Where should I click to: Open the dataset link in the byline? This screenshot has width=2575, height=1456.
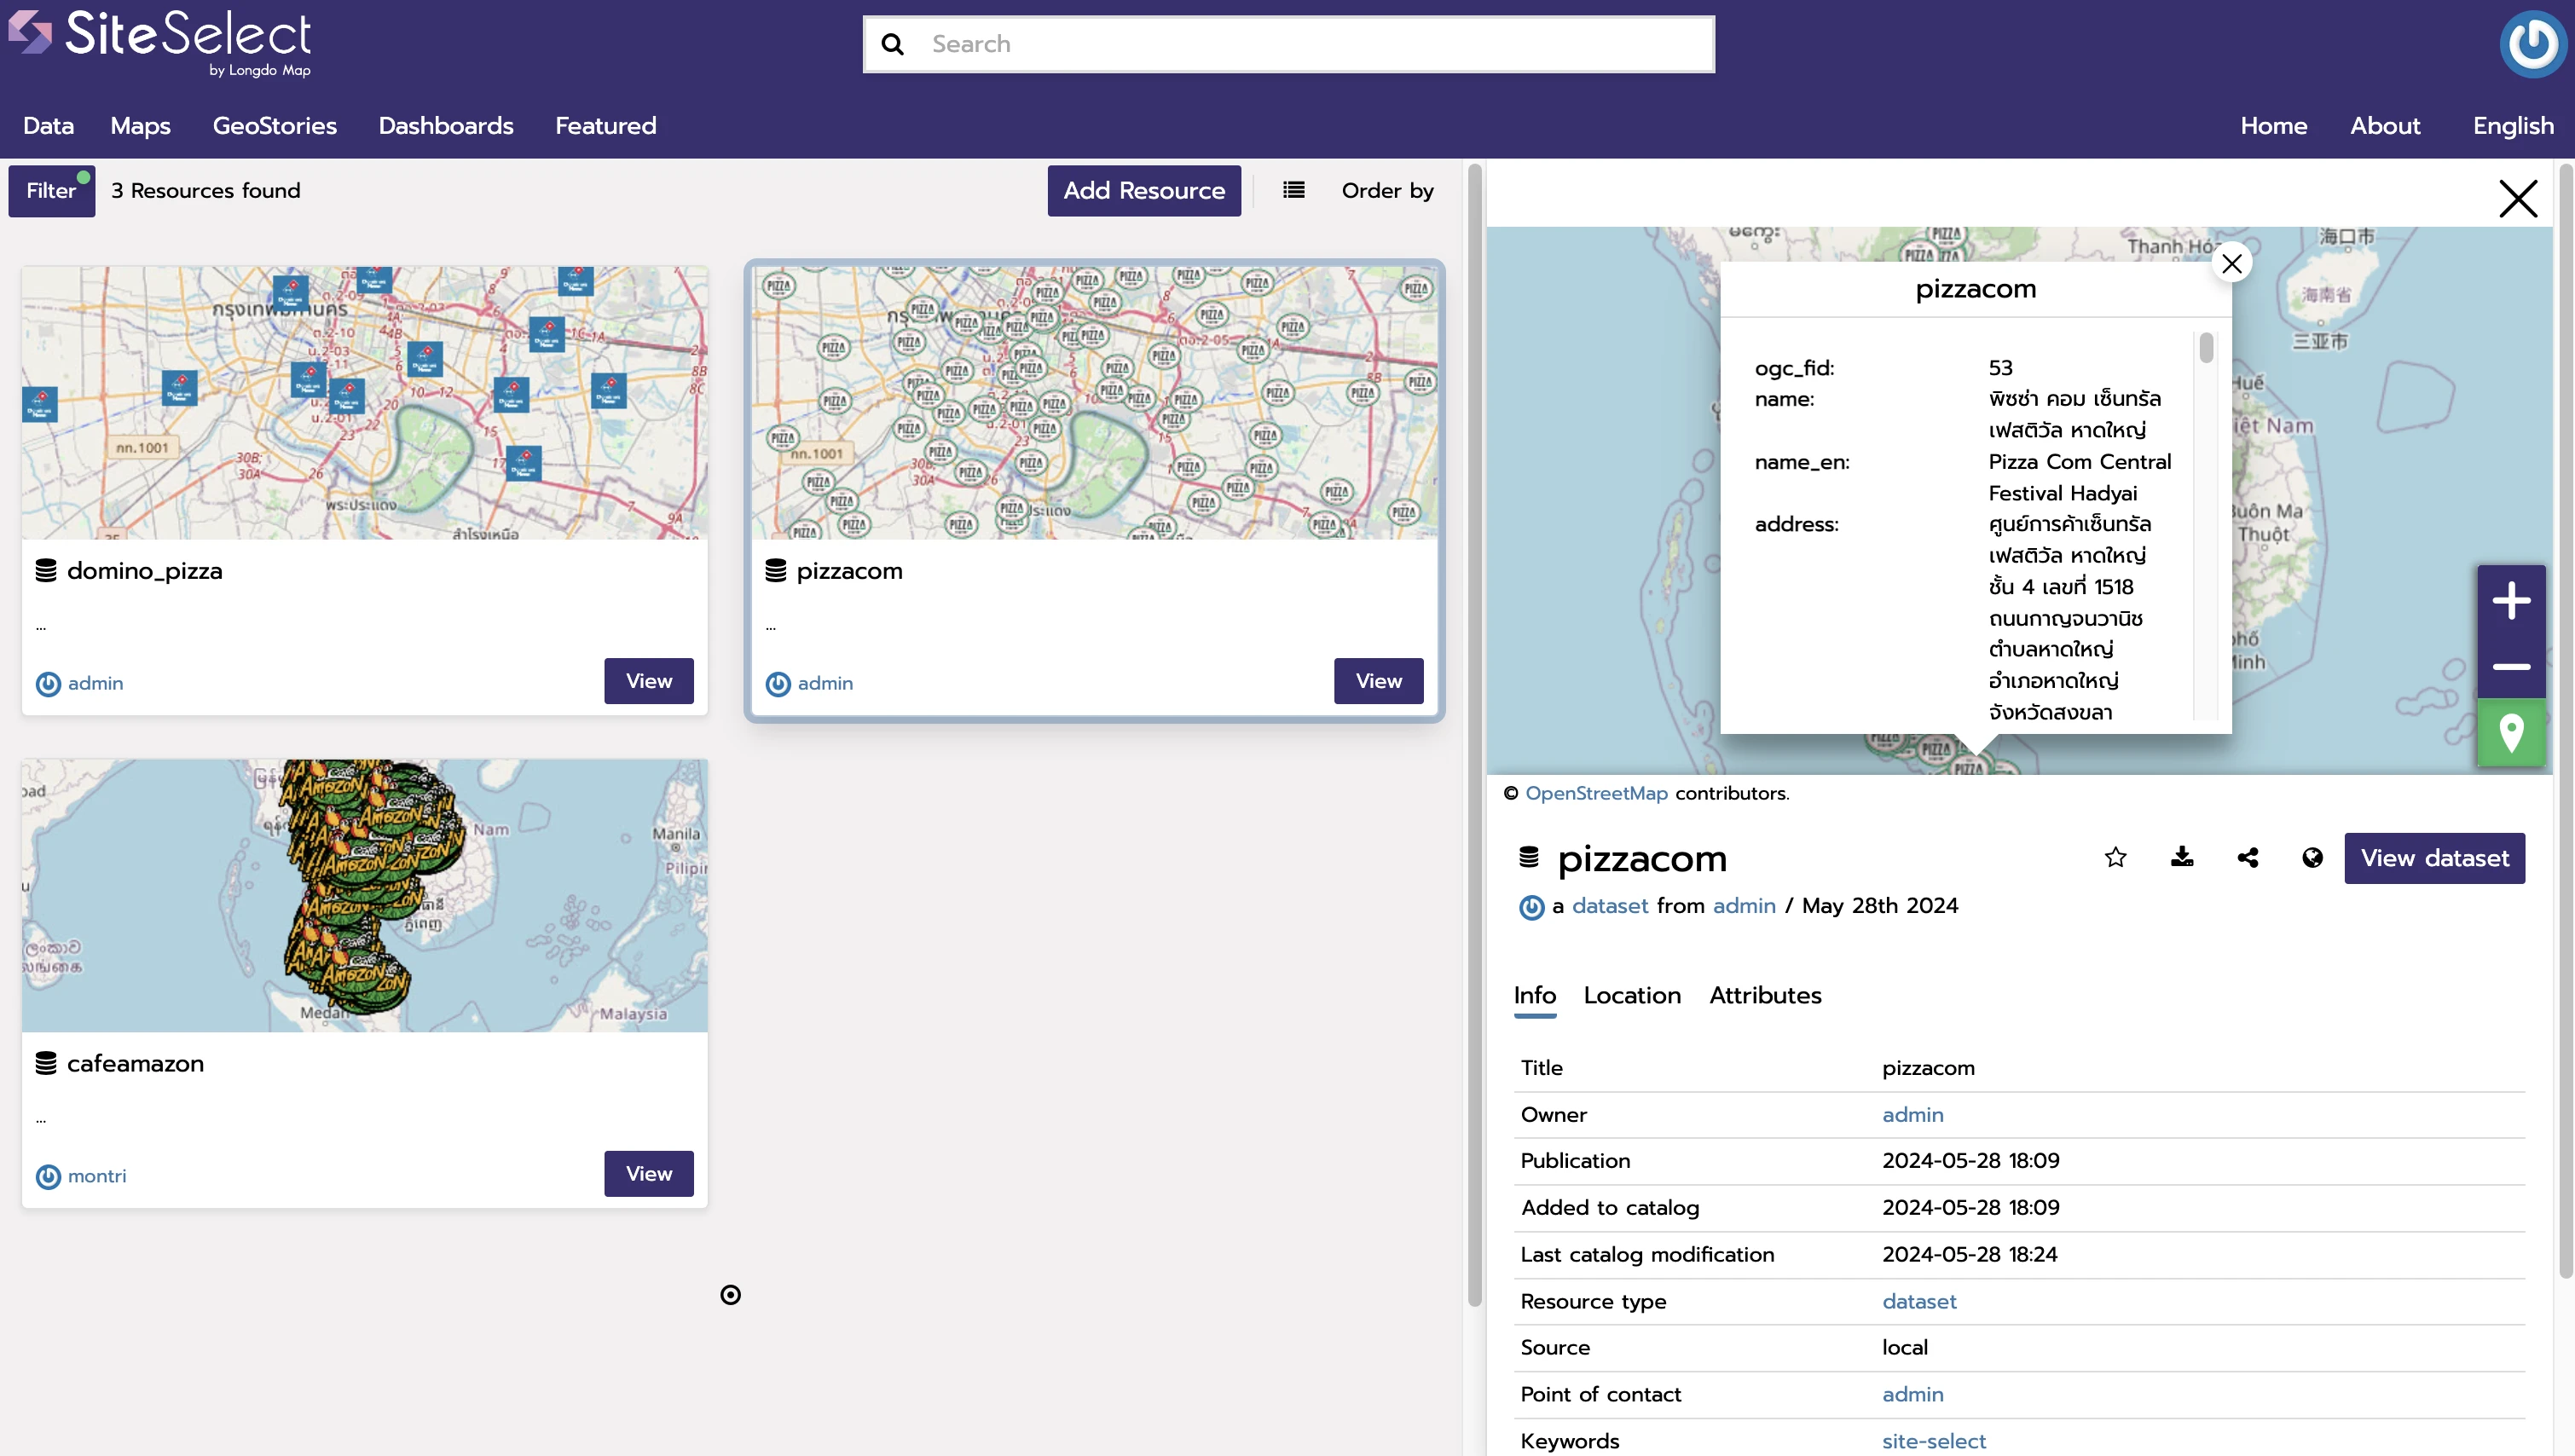(x=1609, y=905)
